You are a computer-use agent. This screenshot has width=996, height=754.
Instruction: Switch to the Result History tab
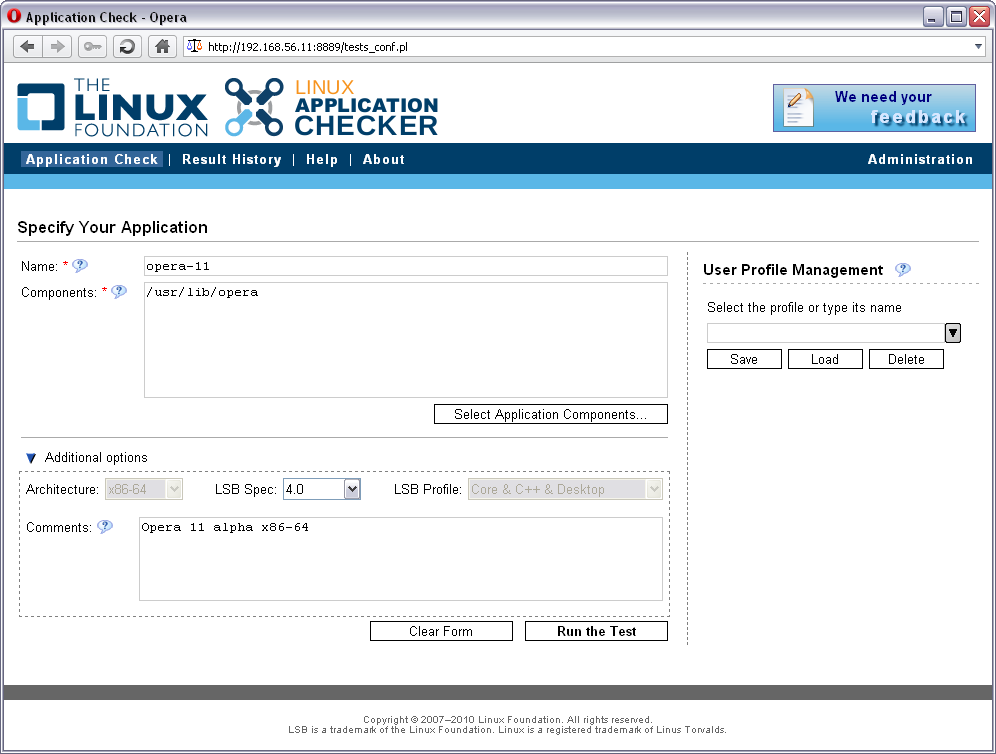tap(232, 159)
